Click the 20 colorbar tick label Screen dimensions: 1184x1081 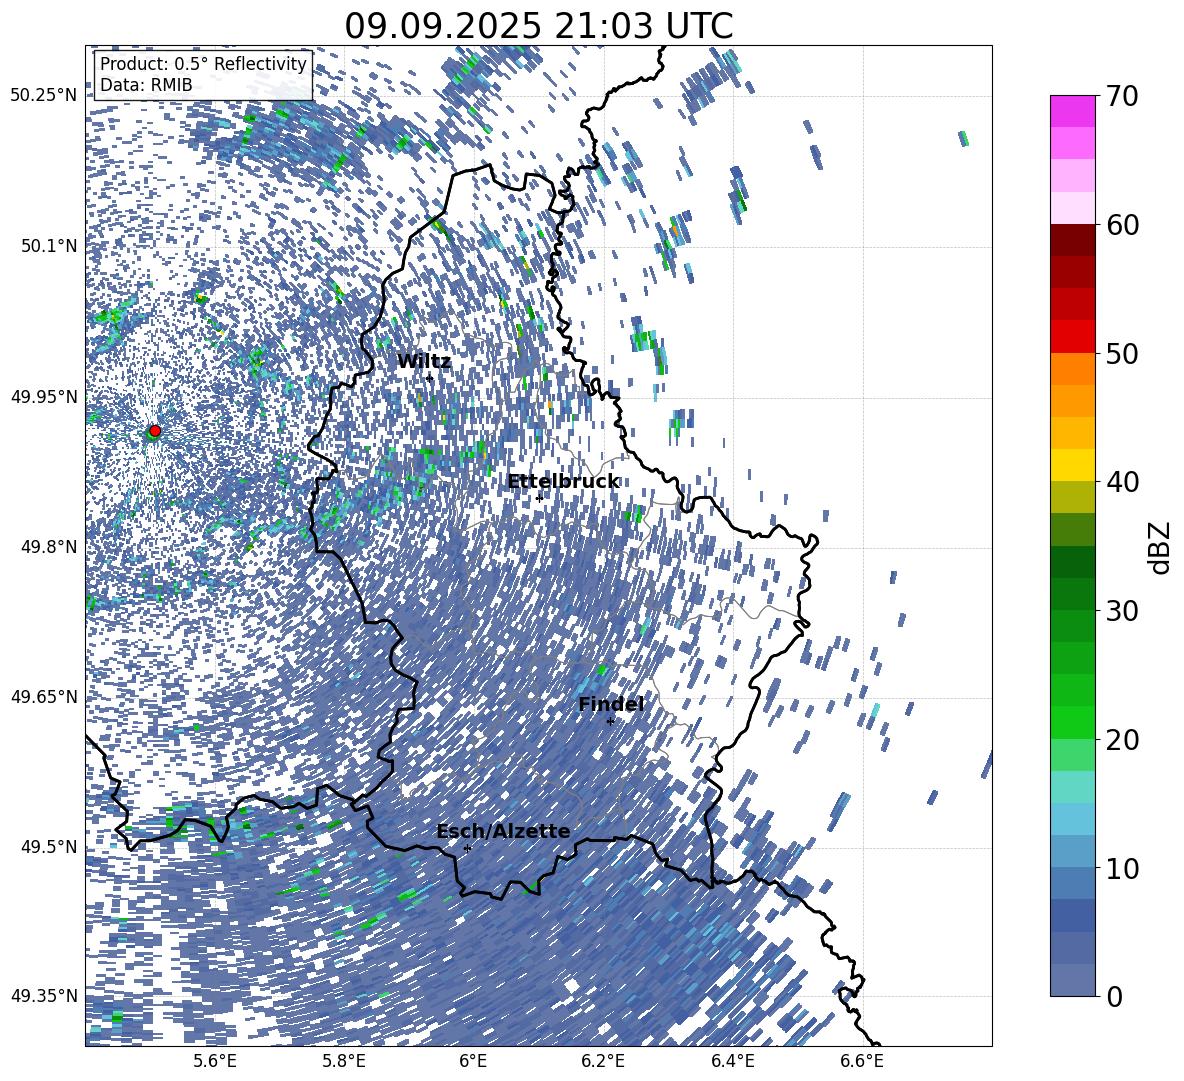click(1123, 740)
